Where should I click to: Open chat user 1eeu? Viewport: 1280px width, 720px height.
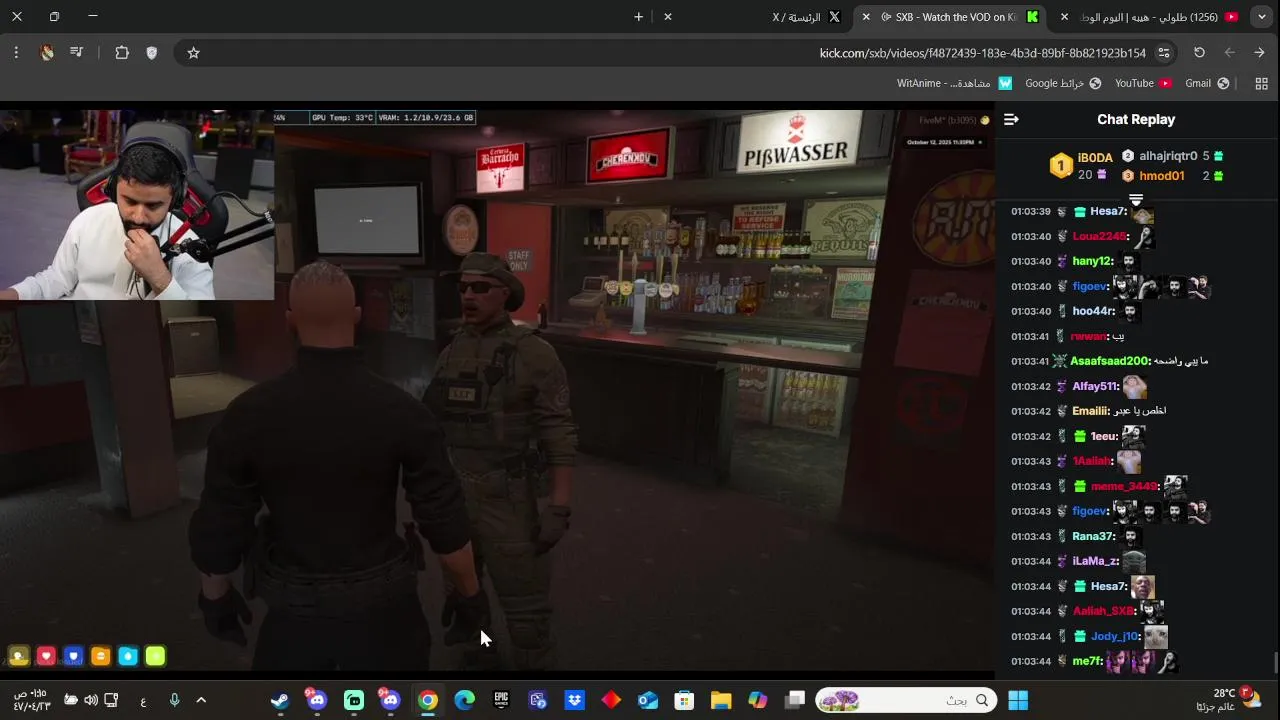[1104, 437]
